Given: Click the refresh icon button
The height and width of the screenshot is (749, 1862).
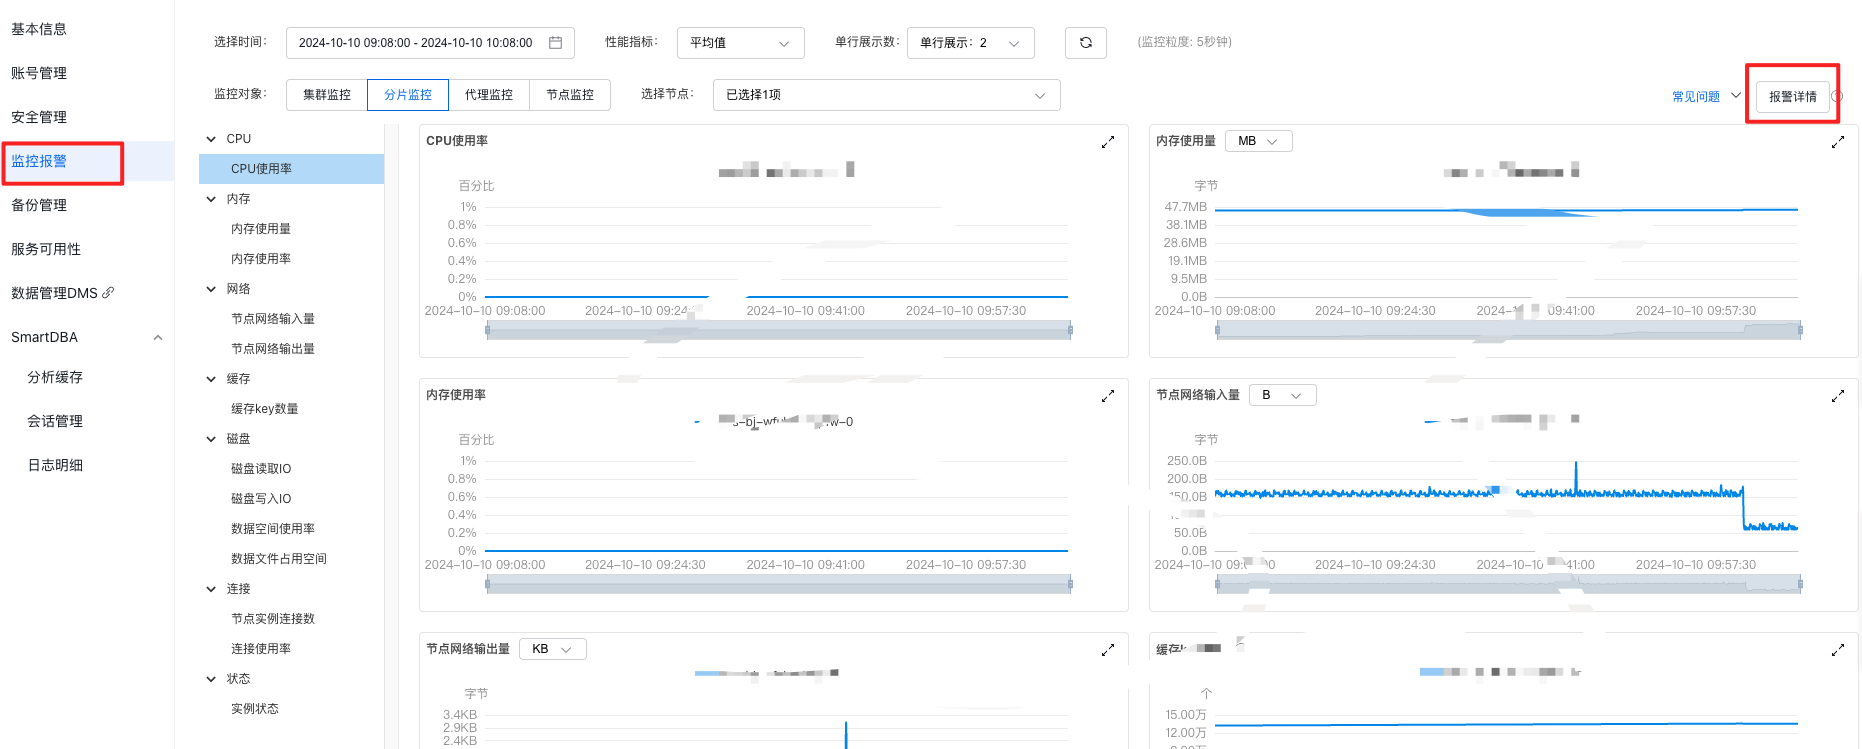Looking at the screenshot, I should [x=1085, y=43].
